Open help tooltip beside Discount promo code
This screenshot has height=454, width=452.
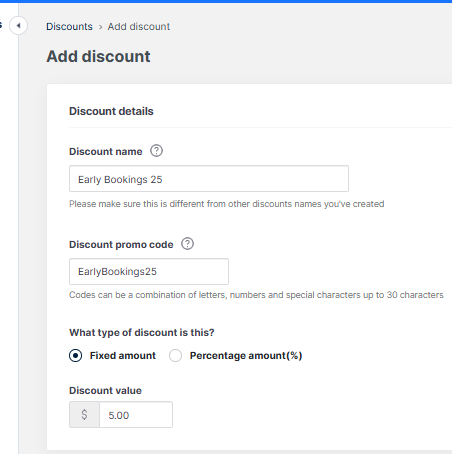tap(187, 244)
